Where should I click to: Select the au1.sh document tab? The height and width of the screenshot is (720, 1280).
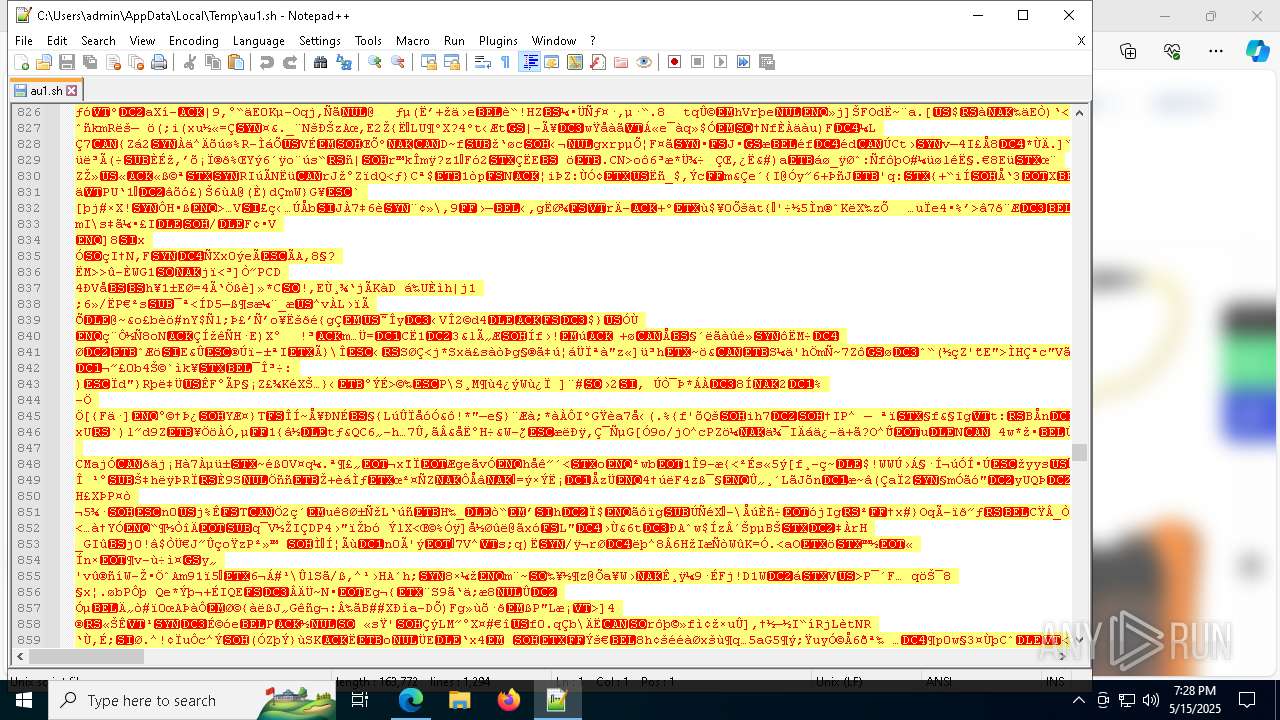coord(46,90)
